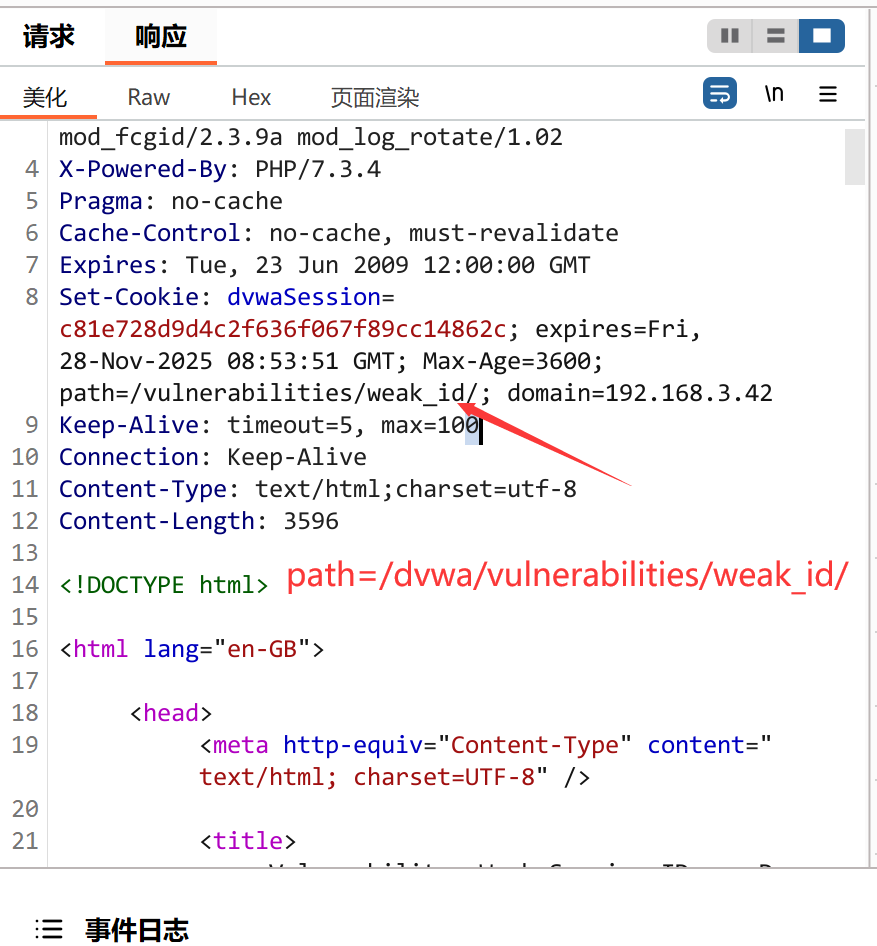Click the mod_fcgid/2.3.9a server text
This screenshot has height=946, width=877.
point(171,138)
